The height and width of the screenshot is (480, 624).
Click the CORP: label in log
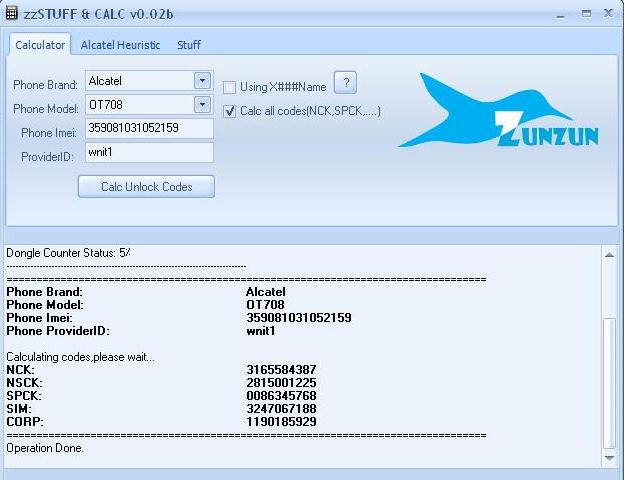[25, 421]
